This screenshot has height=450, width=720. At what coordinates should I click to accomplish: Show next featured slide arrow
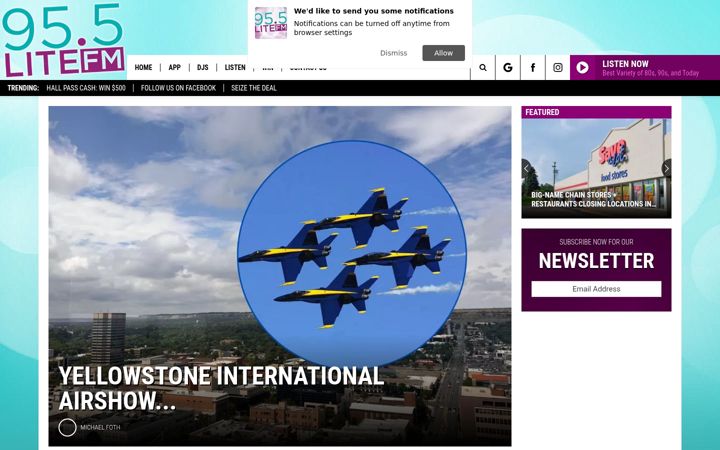(x=666, y=169)
